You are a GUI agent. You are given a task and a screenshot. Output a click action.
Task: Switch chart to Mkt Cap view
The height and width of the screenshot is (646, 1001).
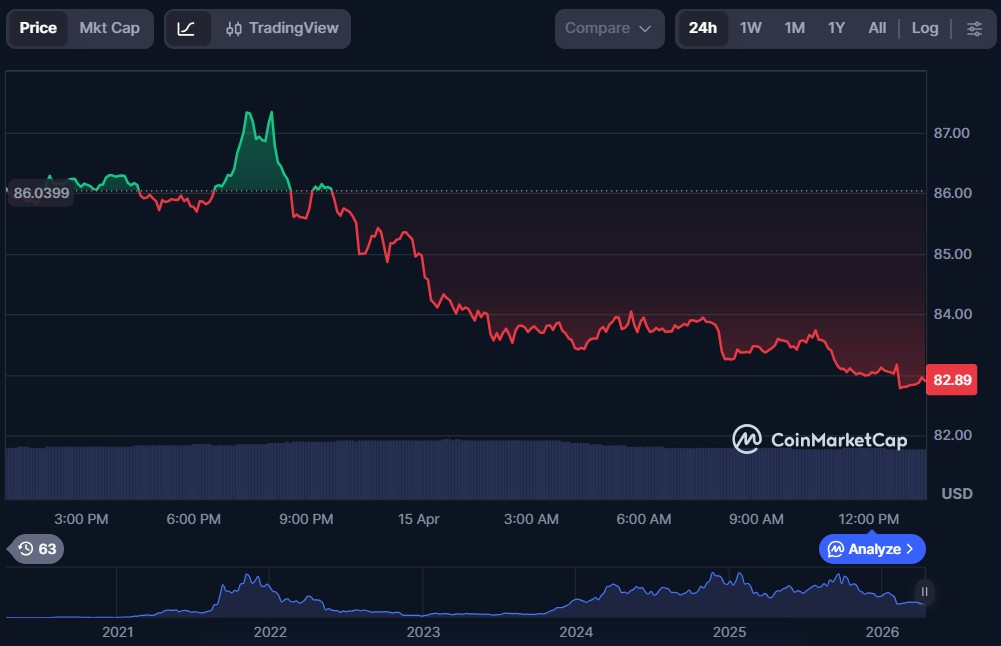(x=110, y=28)
